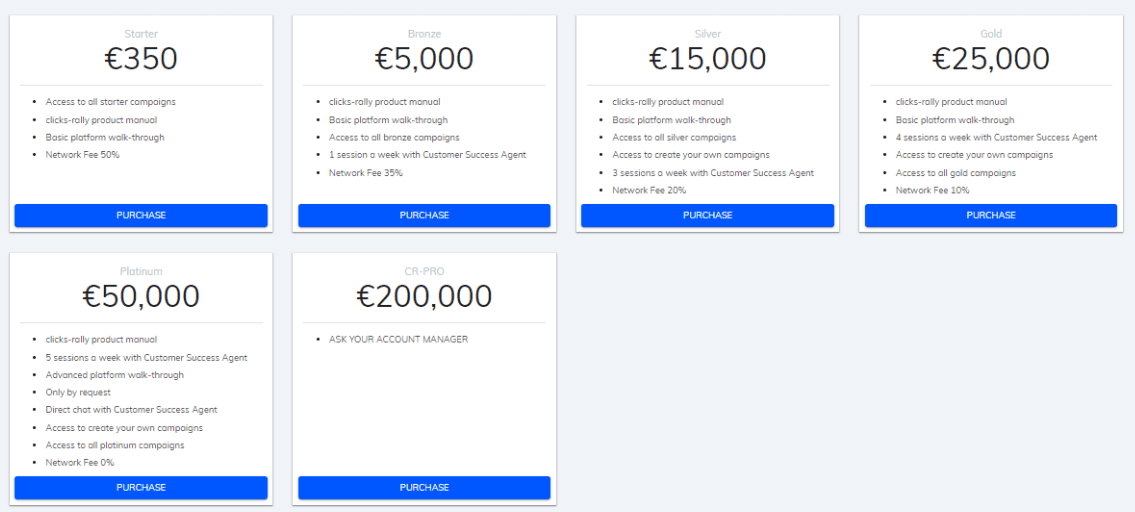Select the Platinum plan title
This screenshot has width=1135, height=512.
141,272
